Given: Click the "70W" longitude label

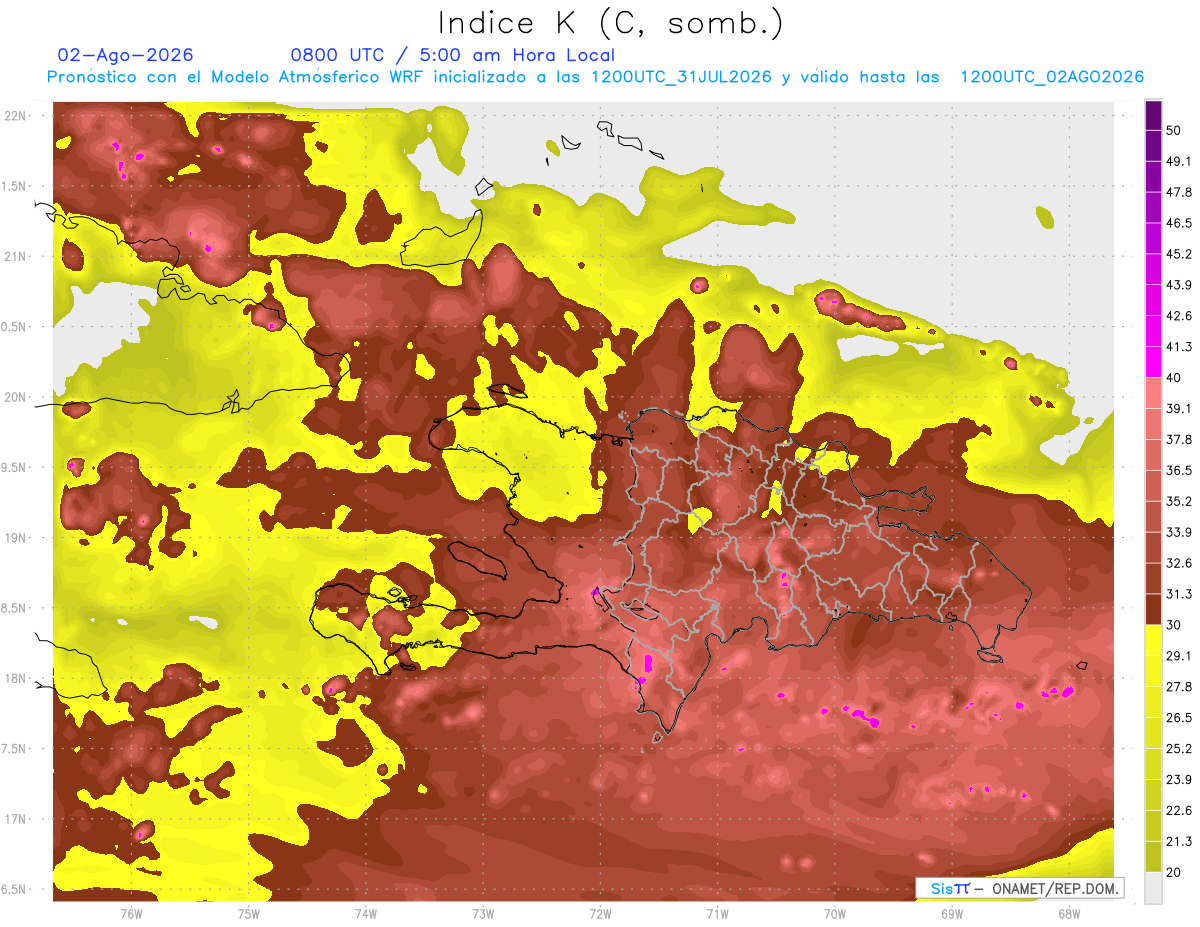Looking at the screenshot, I should (x=834, y=914).
